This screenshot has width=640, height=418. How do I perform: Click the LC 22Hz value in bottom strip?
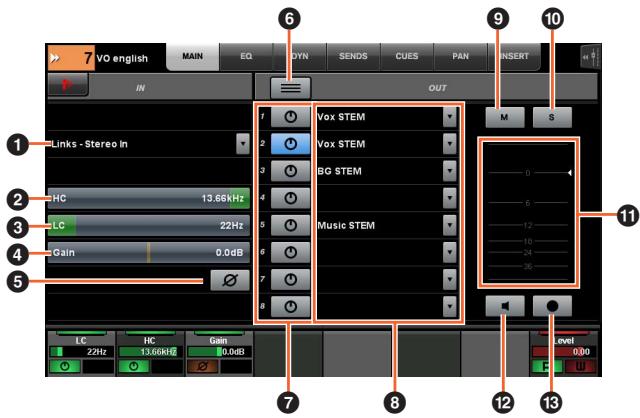(x=82, y=352)
